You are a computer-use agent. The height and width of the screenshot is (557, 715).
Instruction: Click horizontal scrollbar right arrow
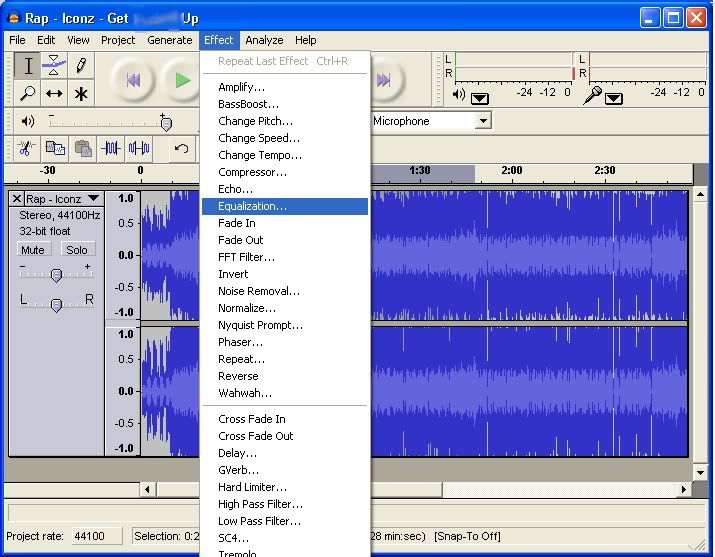pyautogui.click(x=684, y=489)
